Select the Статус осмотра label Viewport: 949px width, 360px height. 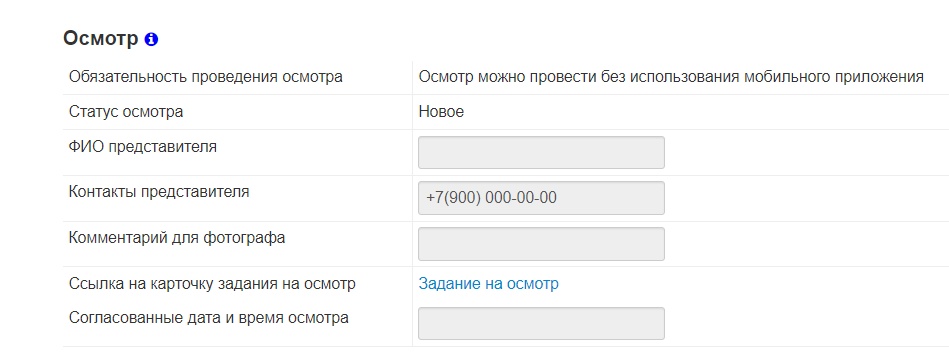point(126,112)
